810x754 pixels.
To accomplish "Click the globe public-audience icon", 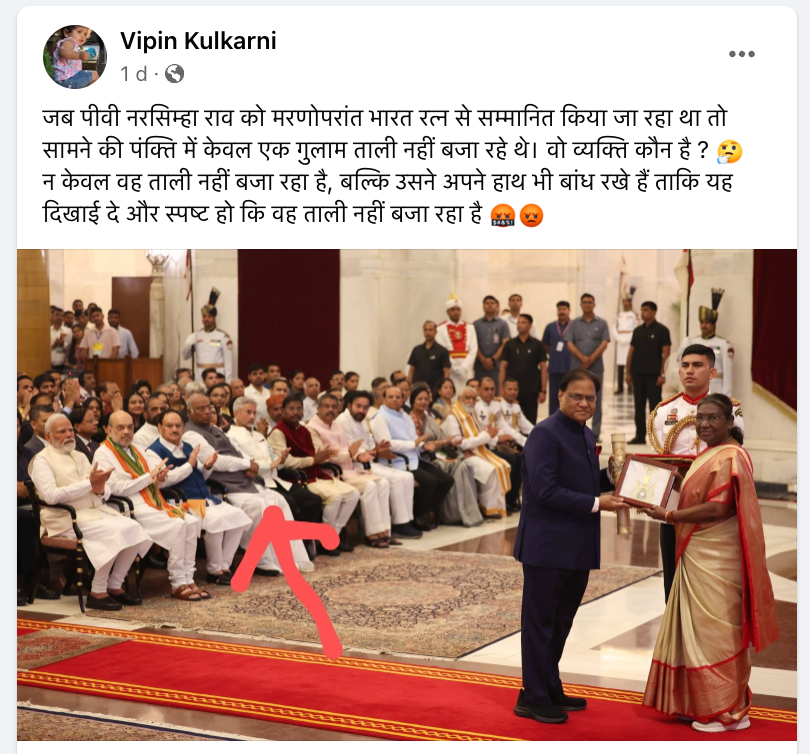I will pyautogui.click(x=175, y=74).
